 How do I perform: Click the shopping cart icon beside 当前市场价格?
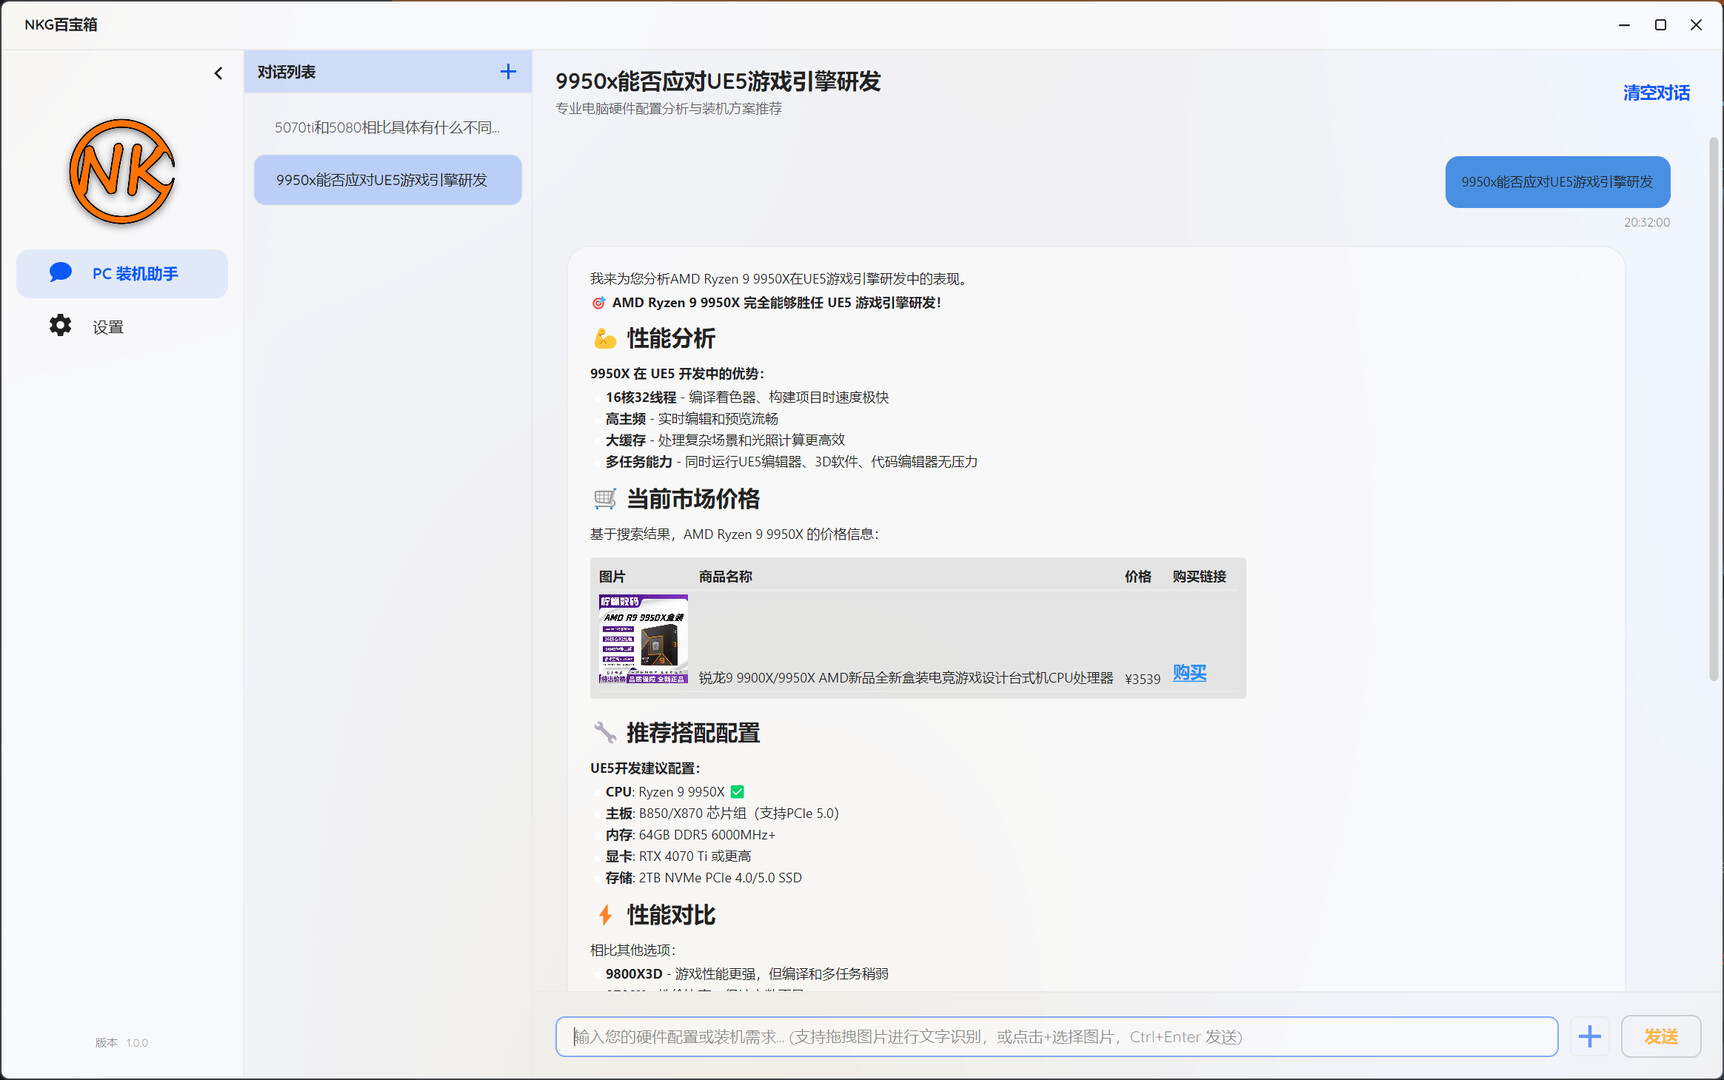coord(605,499)
